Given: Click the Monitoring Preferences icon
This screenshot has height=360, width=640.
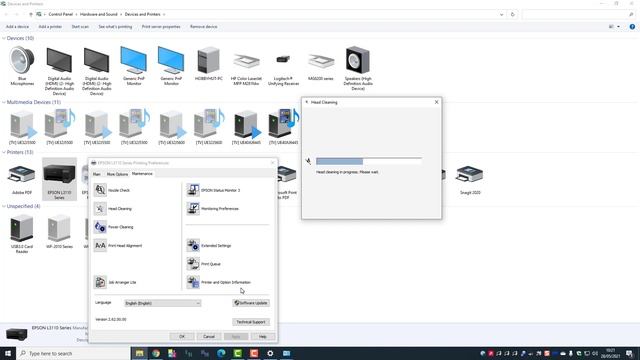Looking at the screenshot, I should [193, 209].
